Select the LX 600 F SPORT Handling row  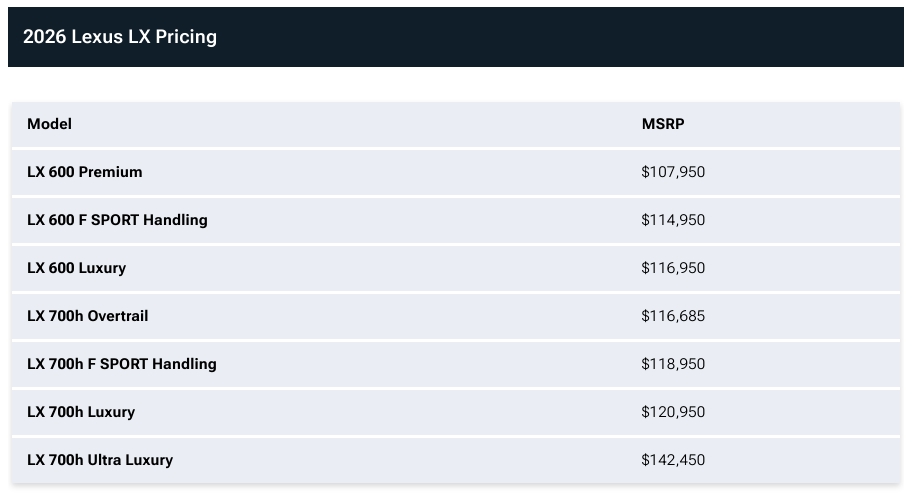coord(456,220)
